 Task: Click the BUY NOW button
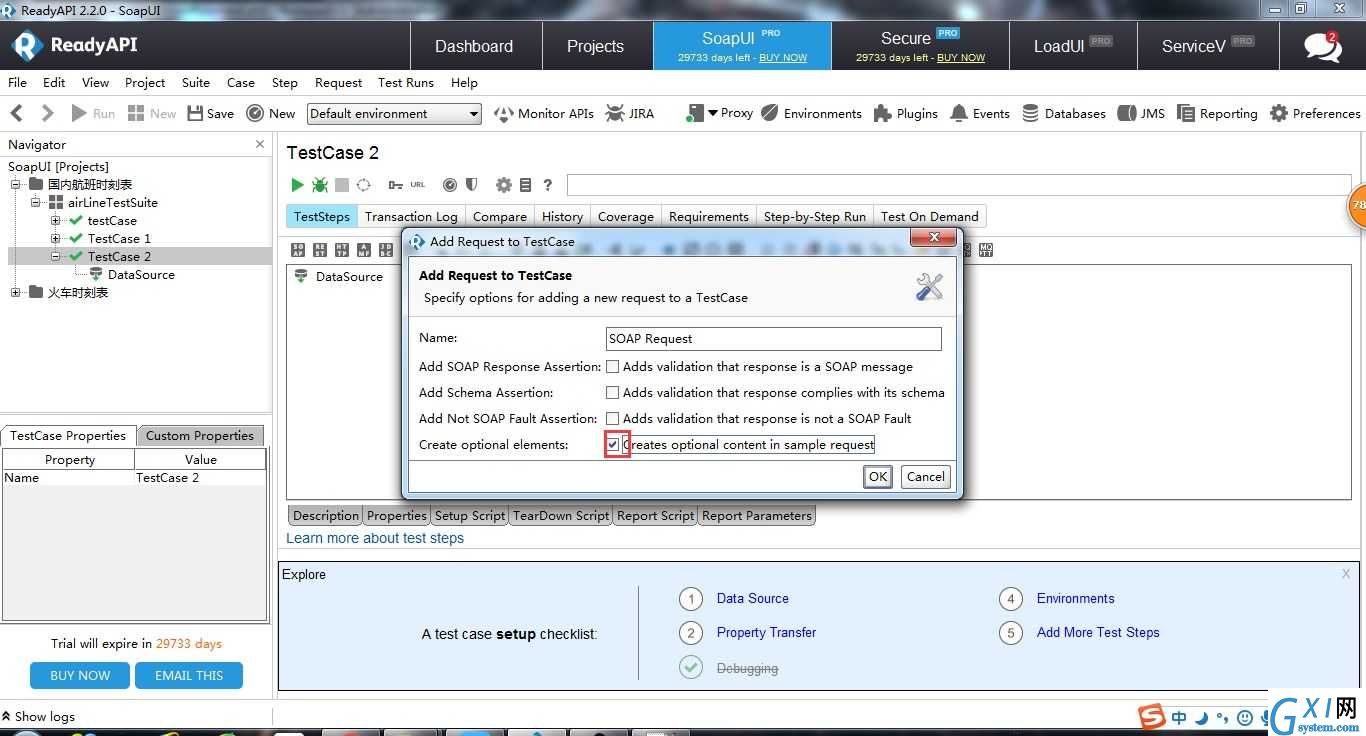click(80, 675)
